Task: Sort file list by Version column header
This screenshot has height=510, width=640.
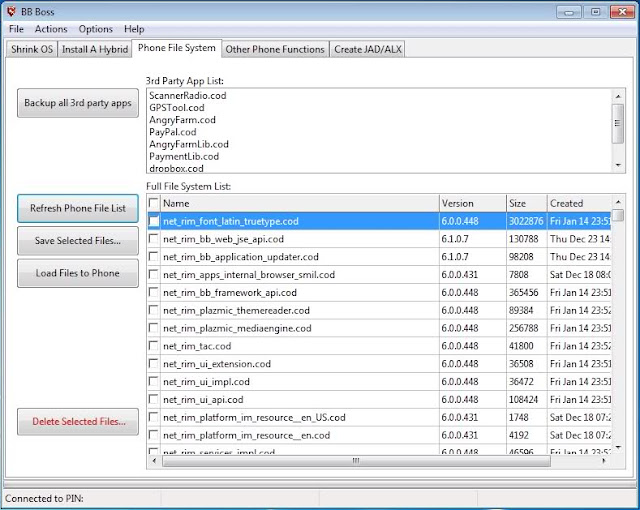Action: coord(473,203)
